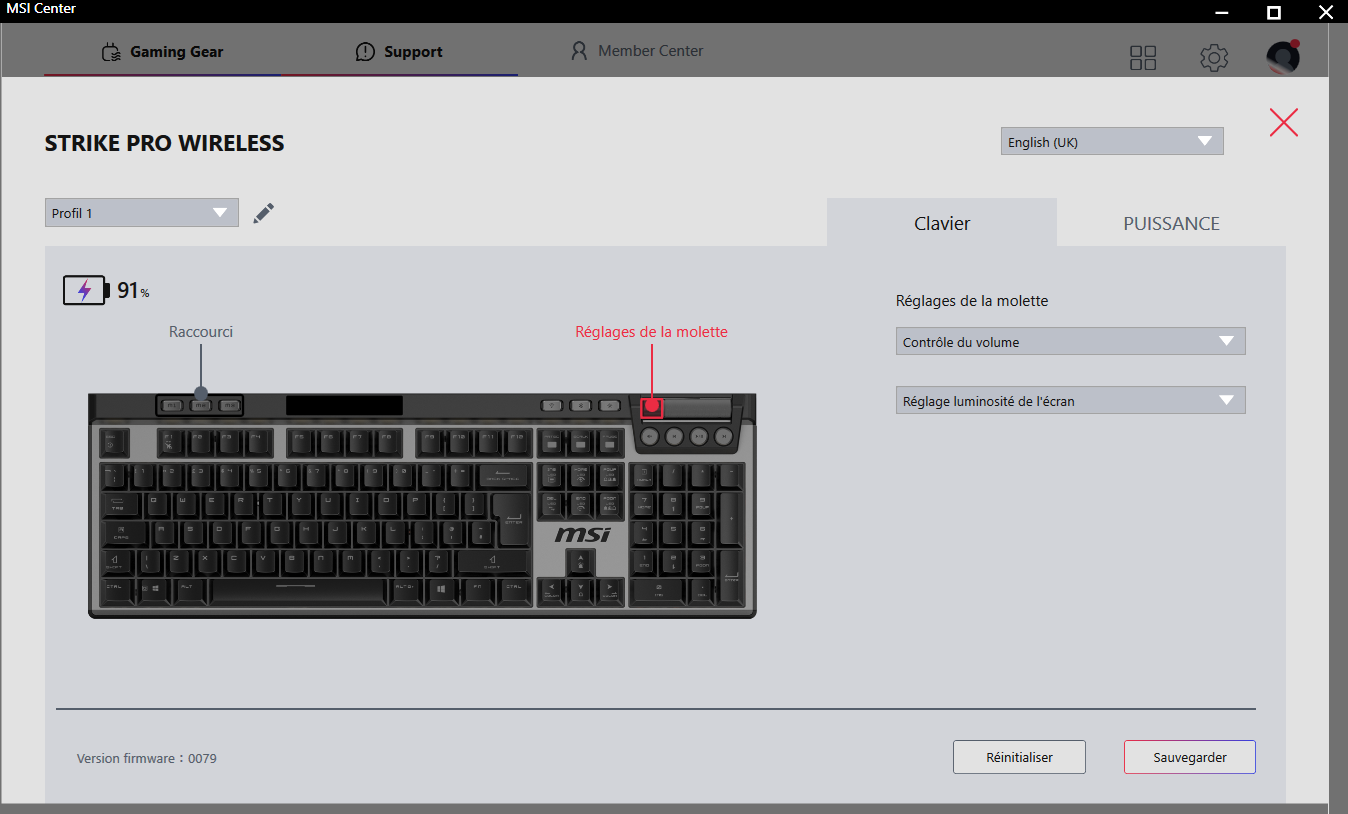Click the M1 macro key on the keyboard
Viewport: 1348px width, 814px height.
pyautogui.click(x=172, y=405)
